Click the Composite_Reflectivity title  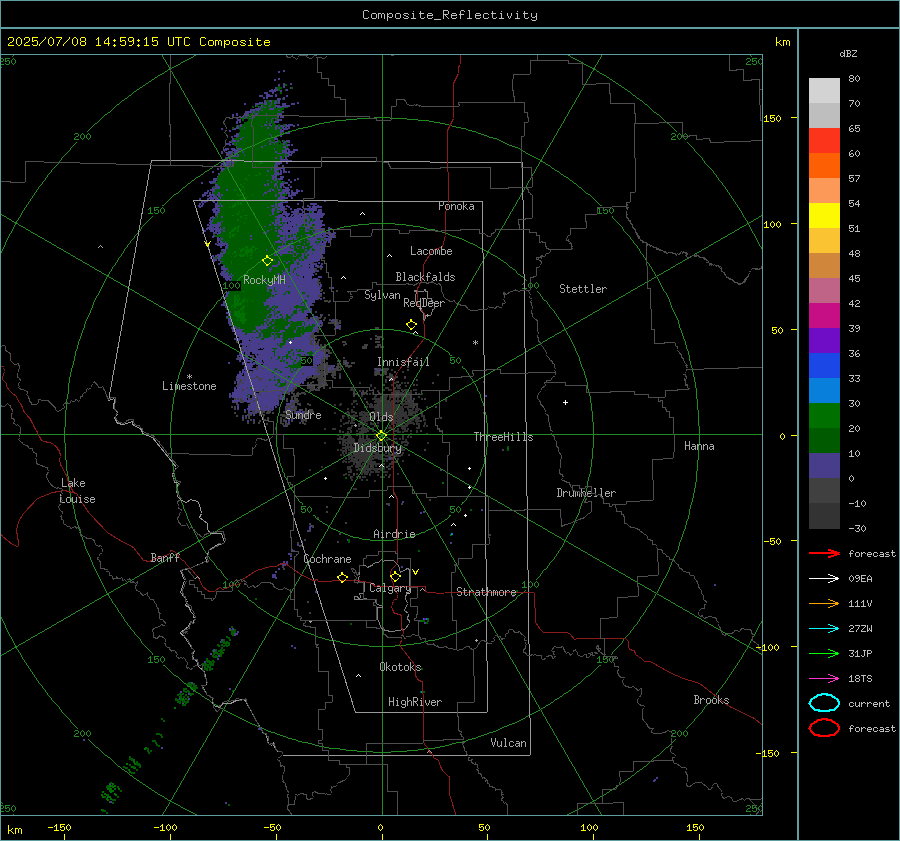tap(450, 15)
